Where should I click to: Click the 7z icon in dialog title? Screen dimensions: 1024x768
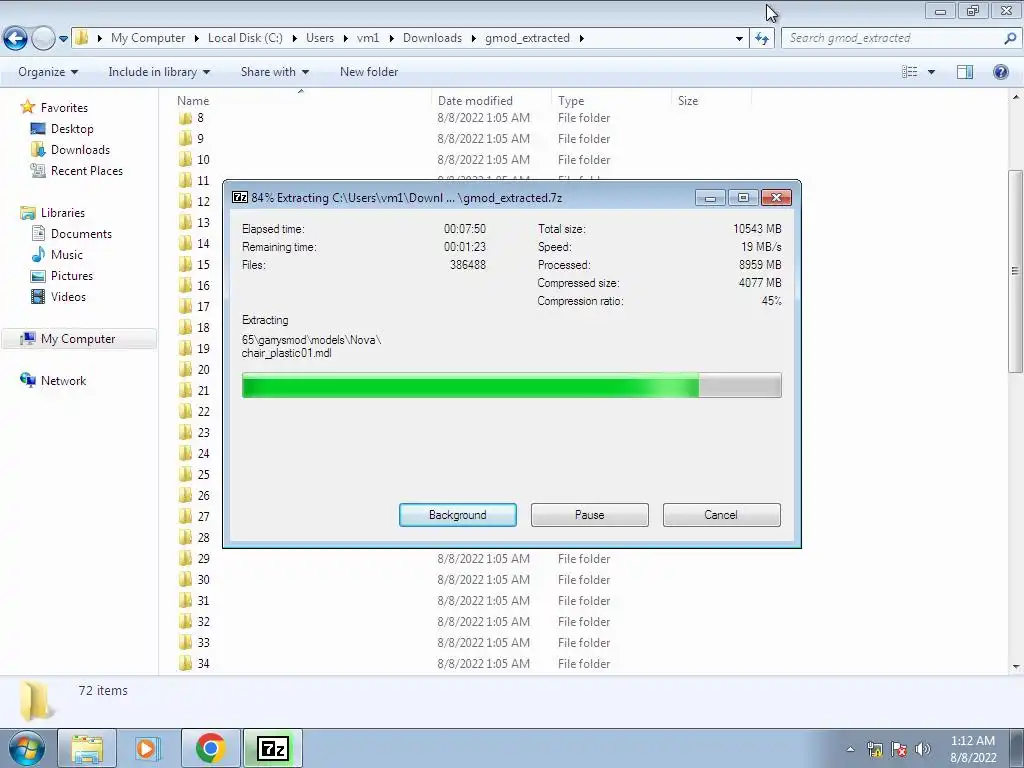pyautogui.click(x=240, y=197)
